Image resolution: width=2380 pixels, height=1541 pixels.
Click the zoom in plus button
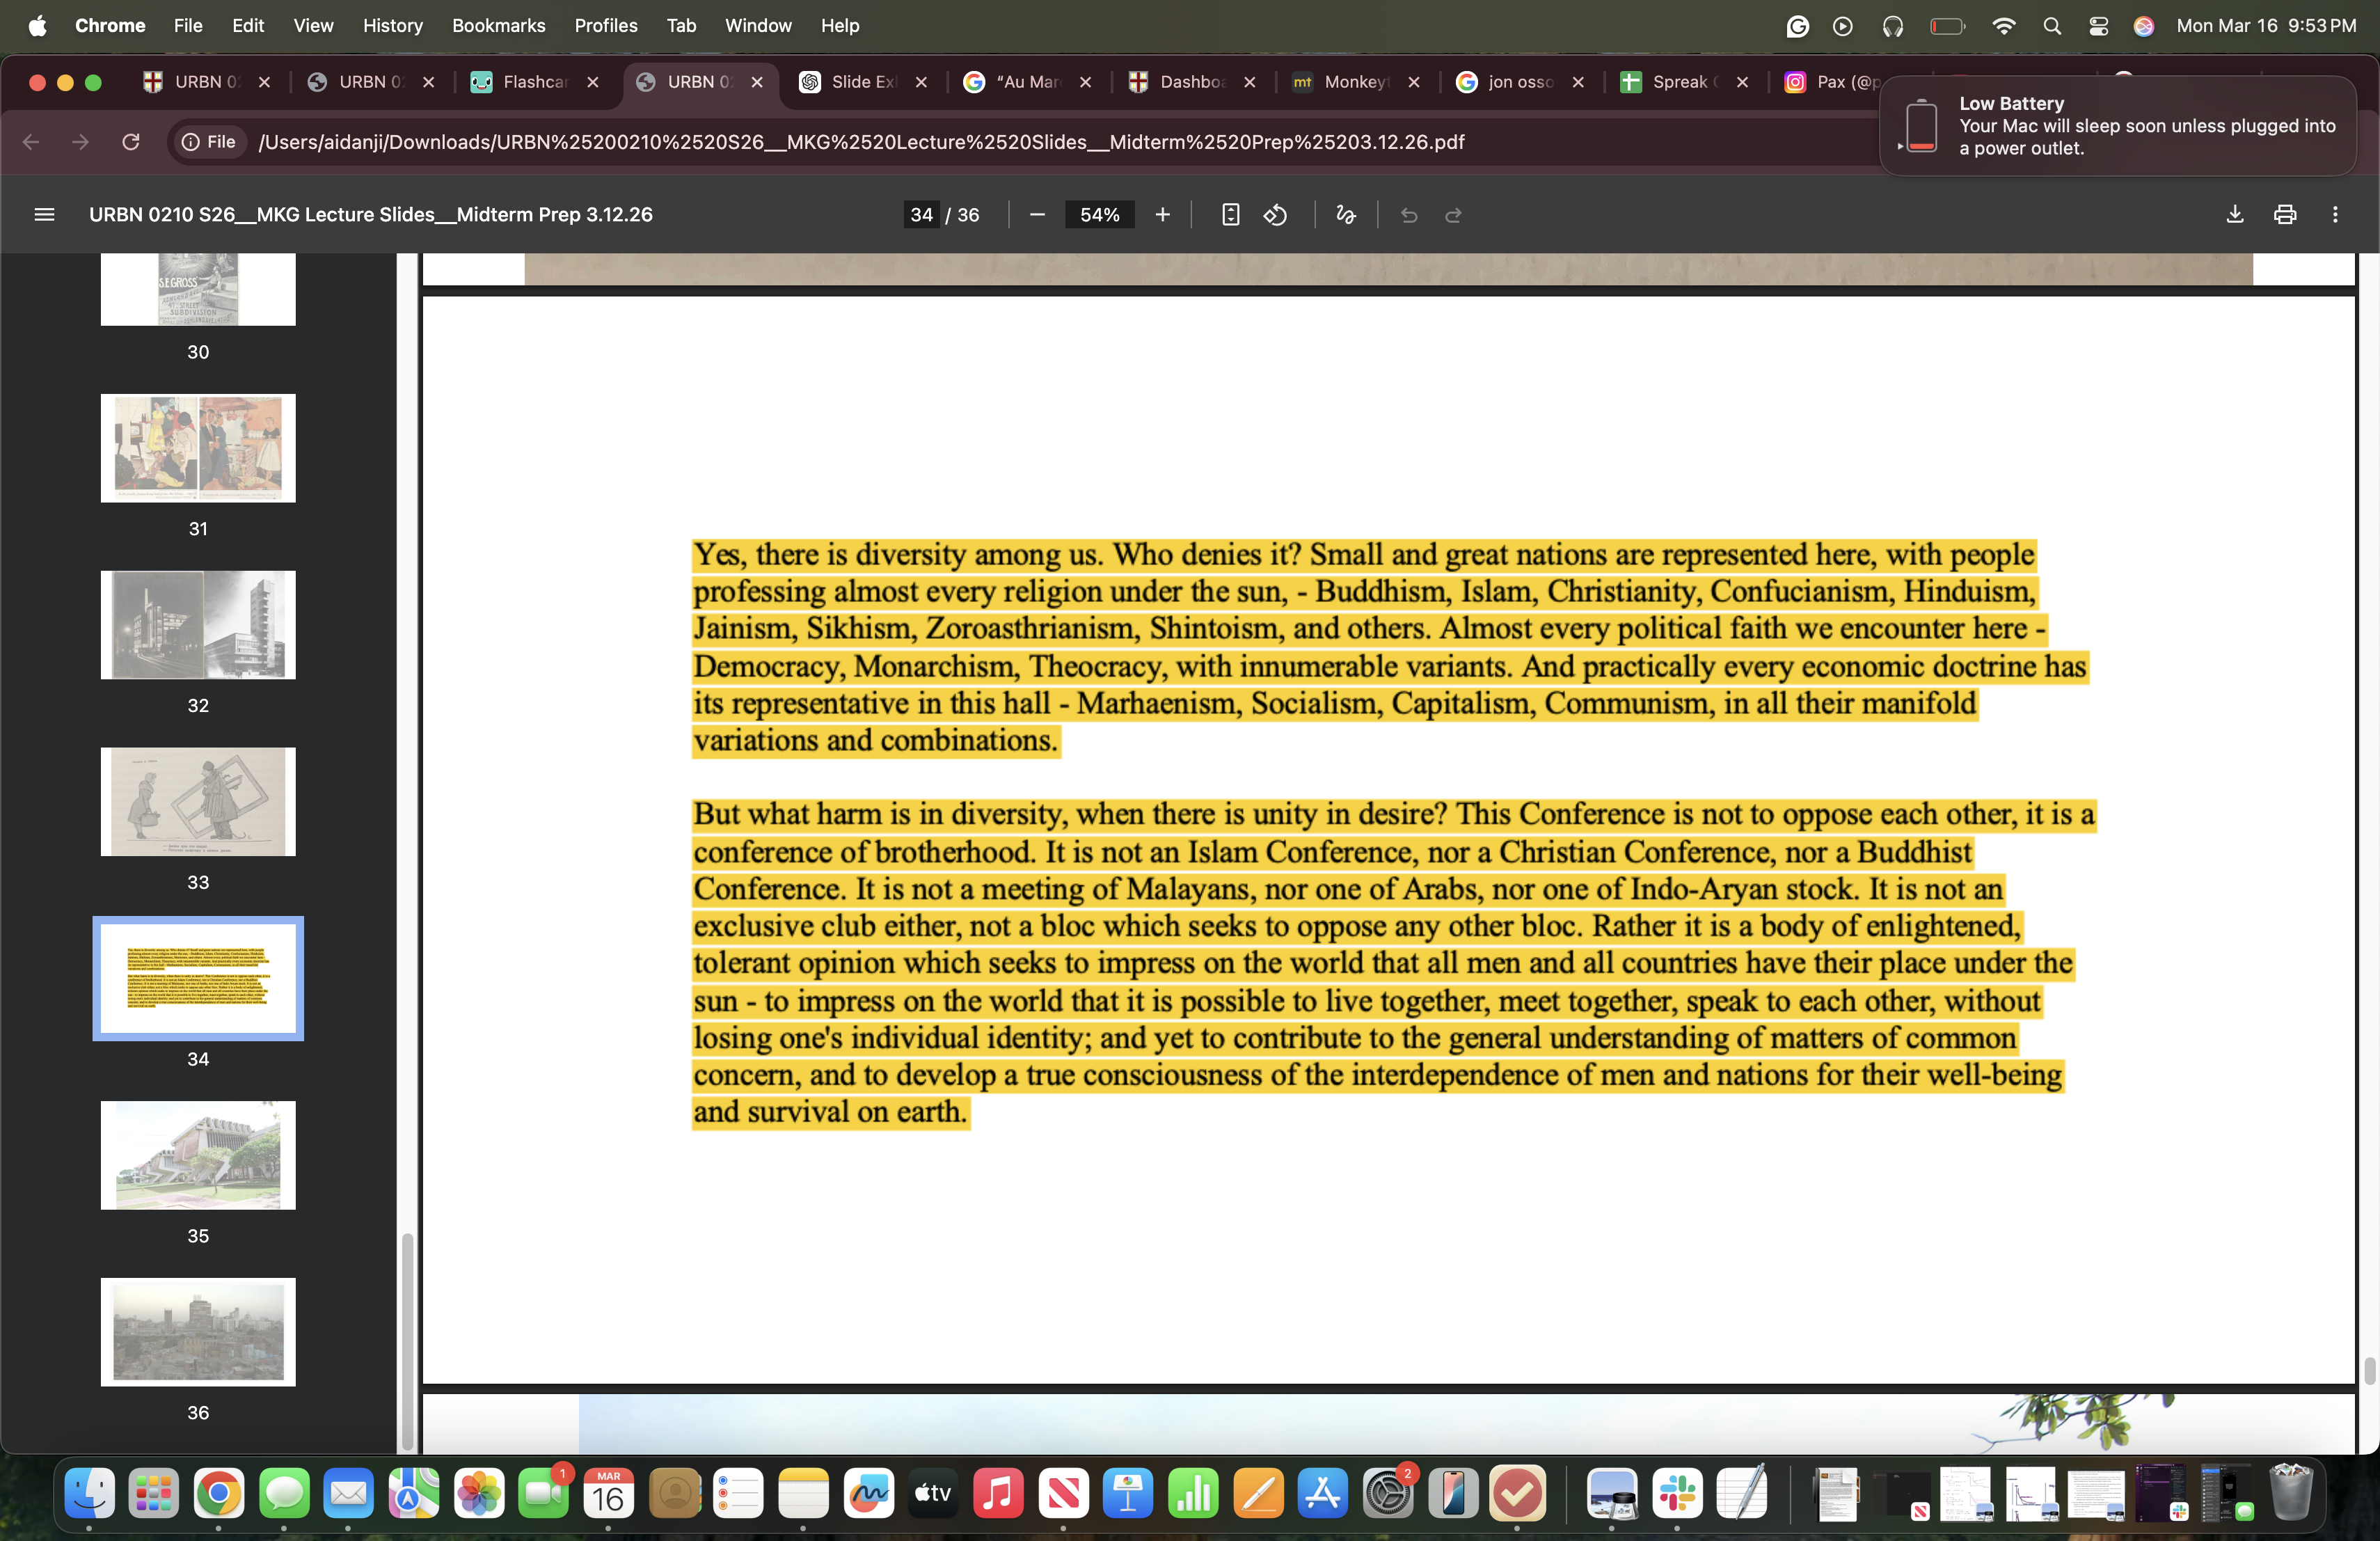[x=1162, y=215]
